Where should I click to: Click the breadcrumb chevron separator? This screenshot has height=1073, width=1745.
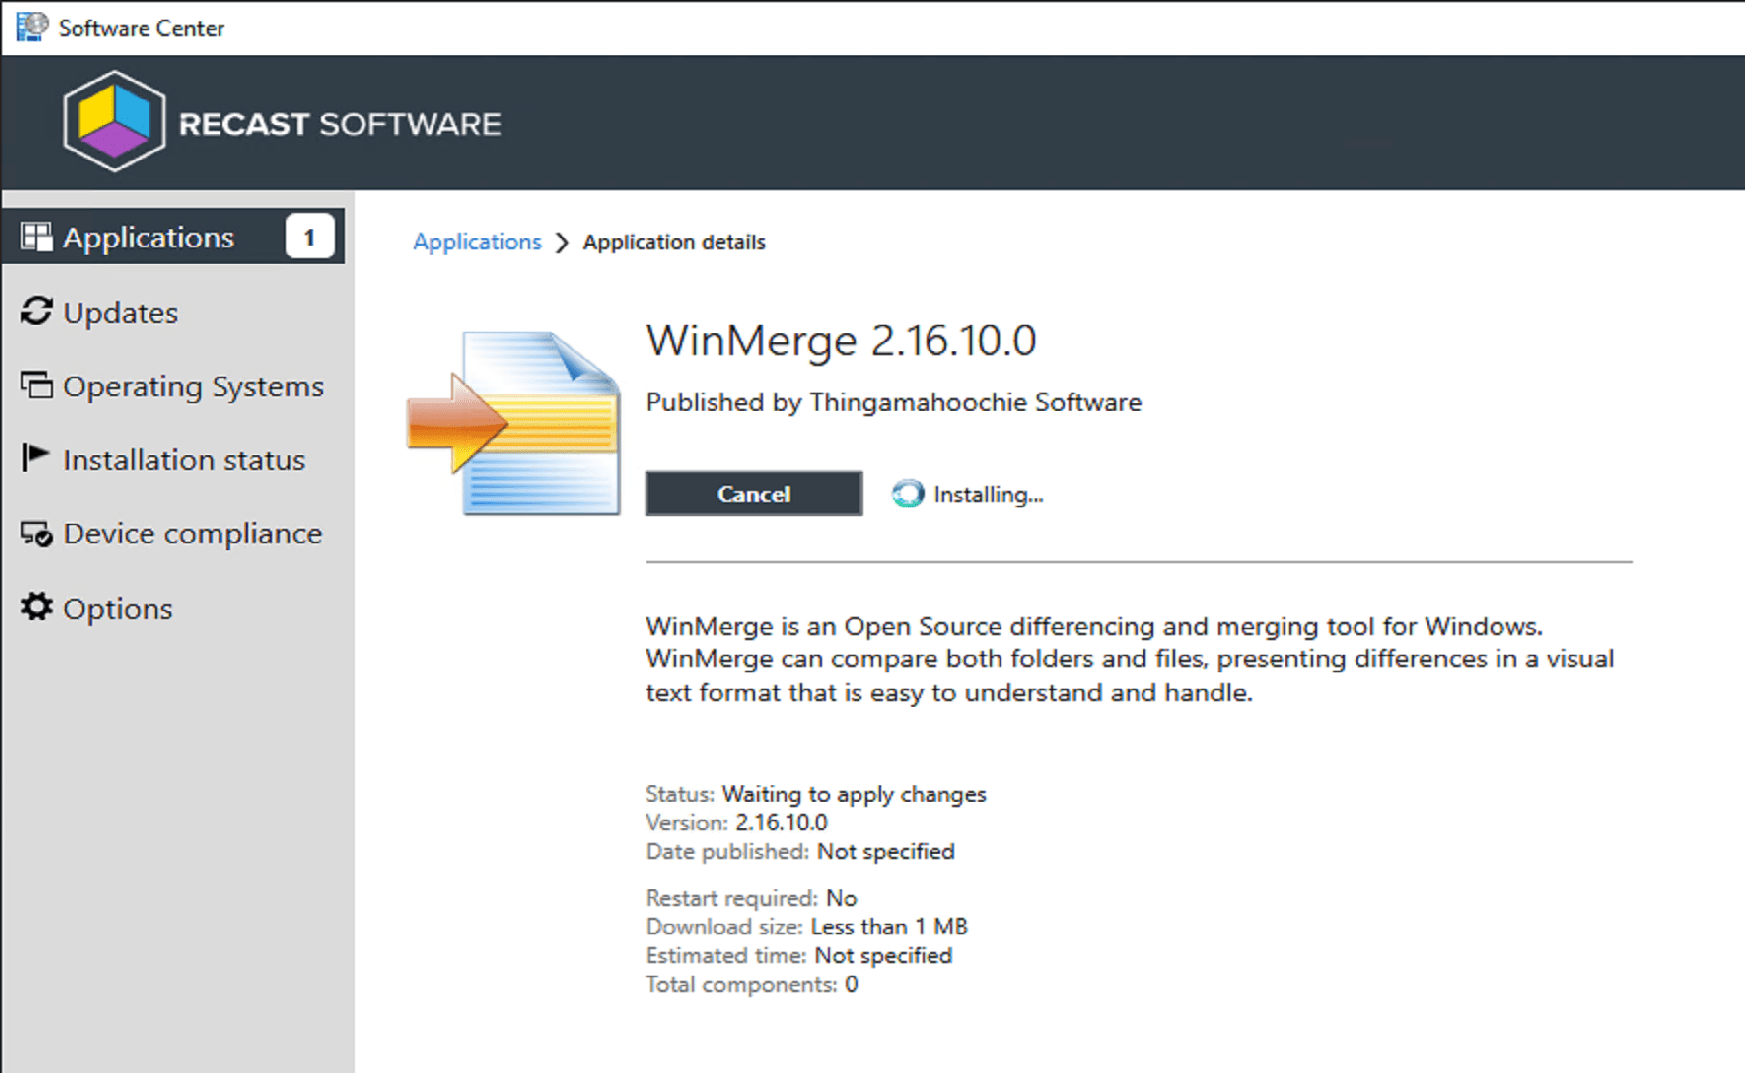(562, 243)
